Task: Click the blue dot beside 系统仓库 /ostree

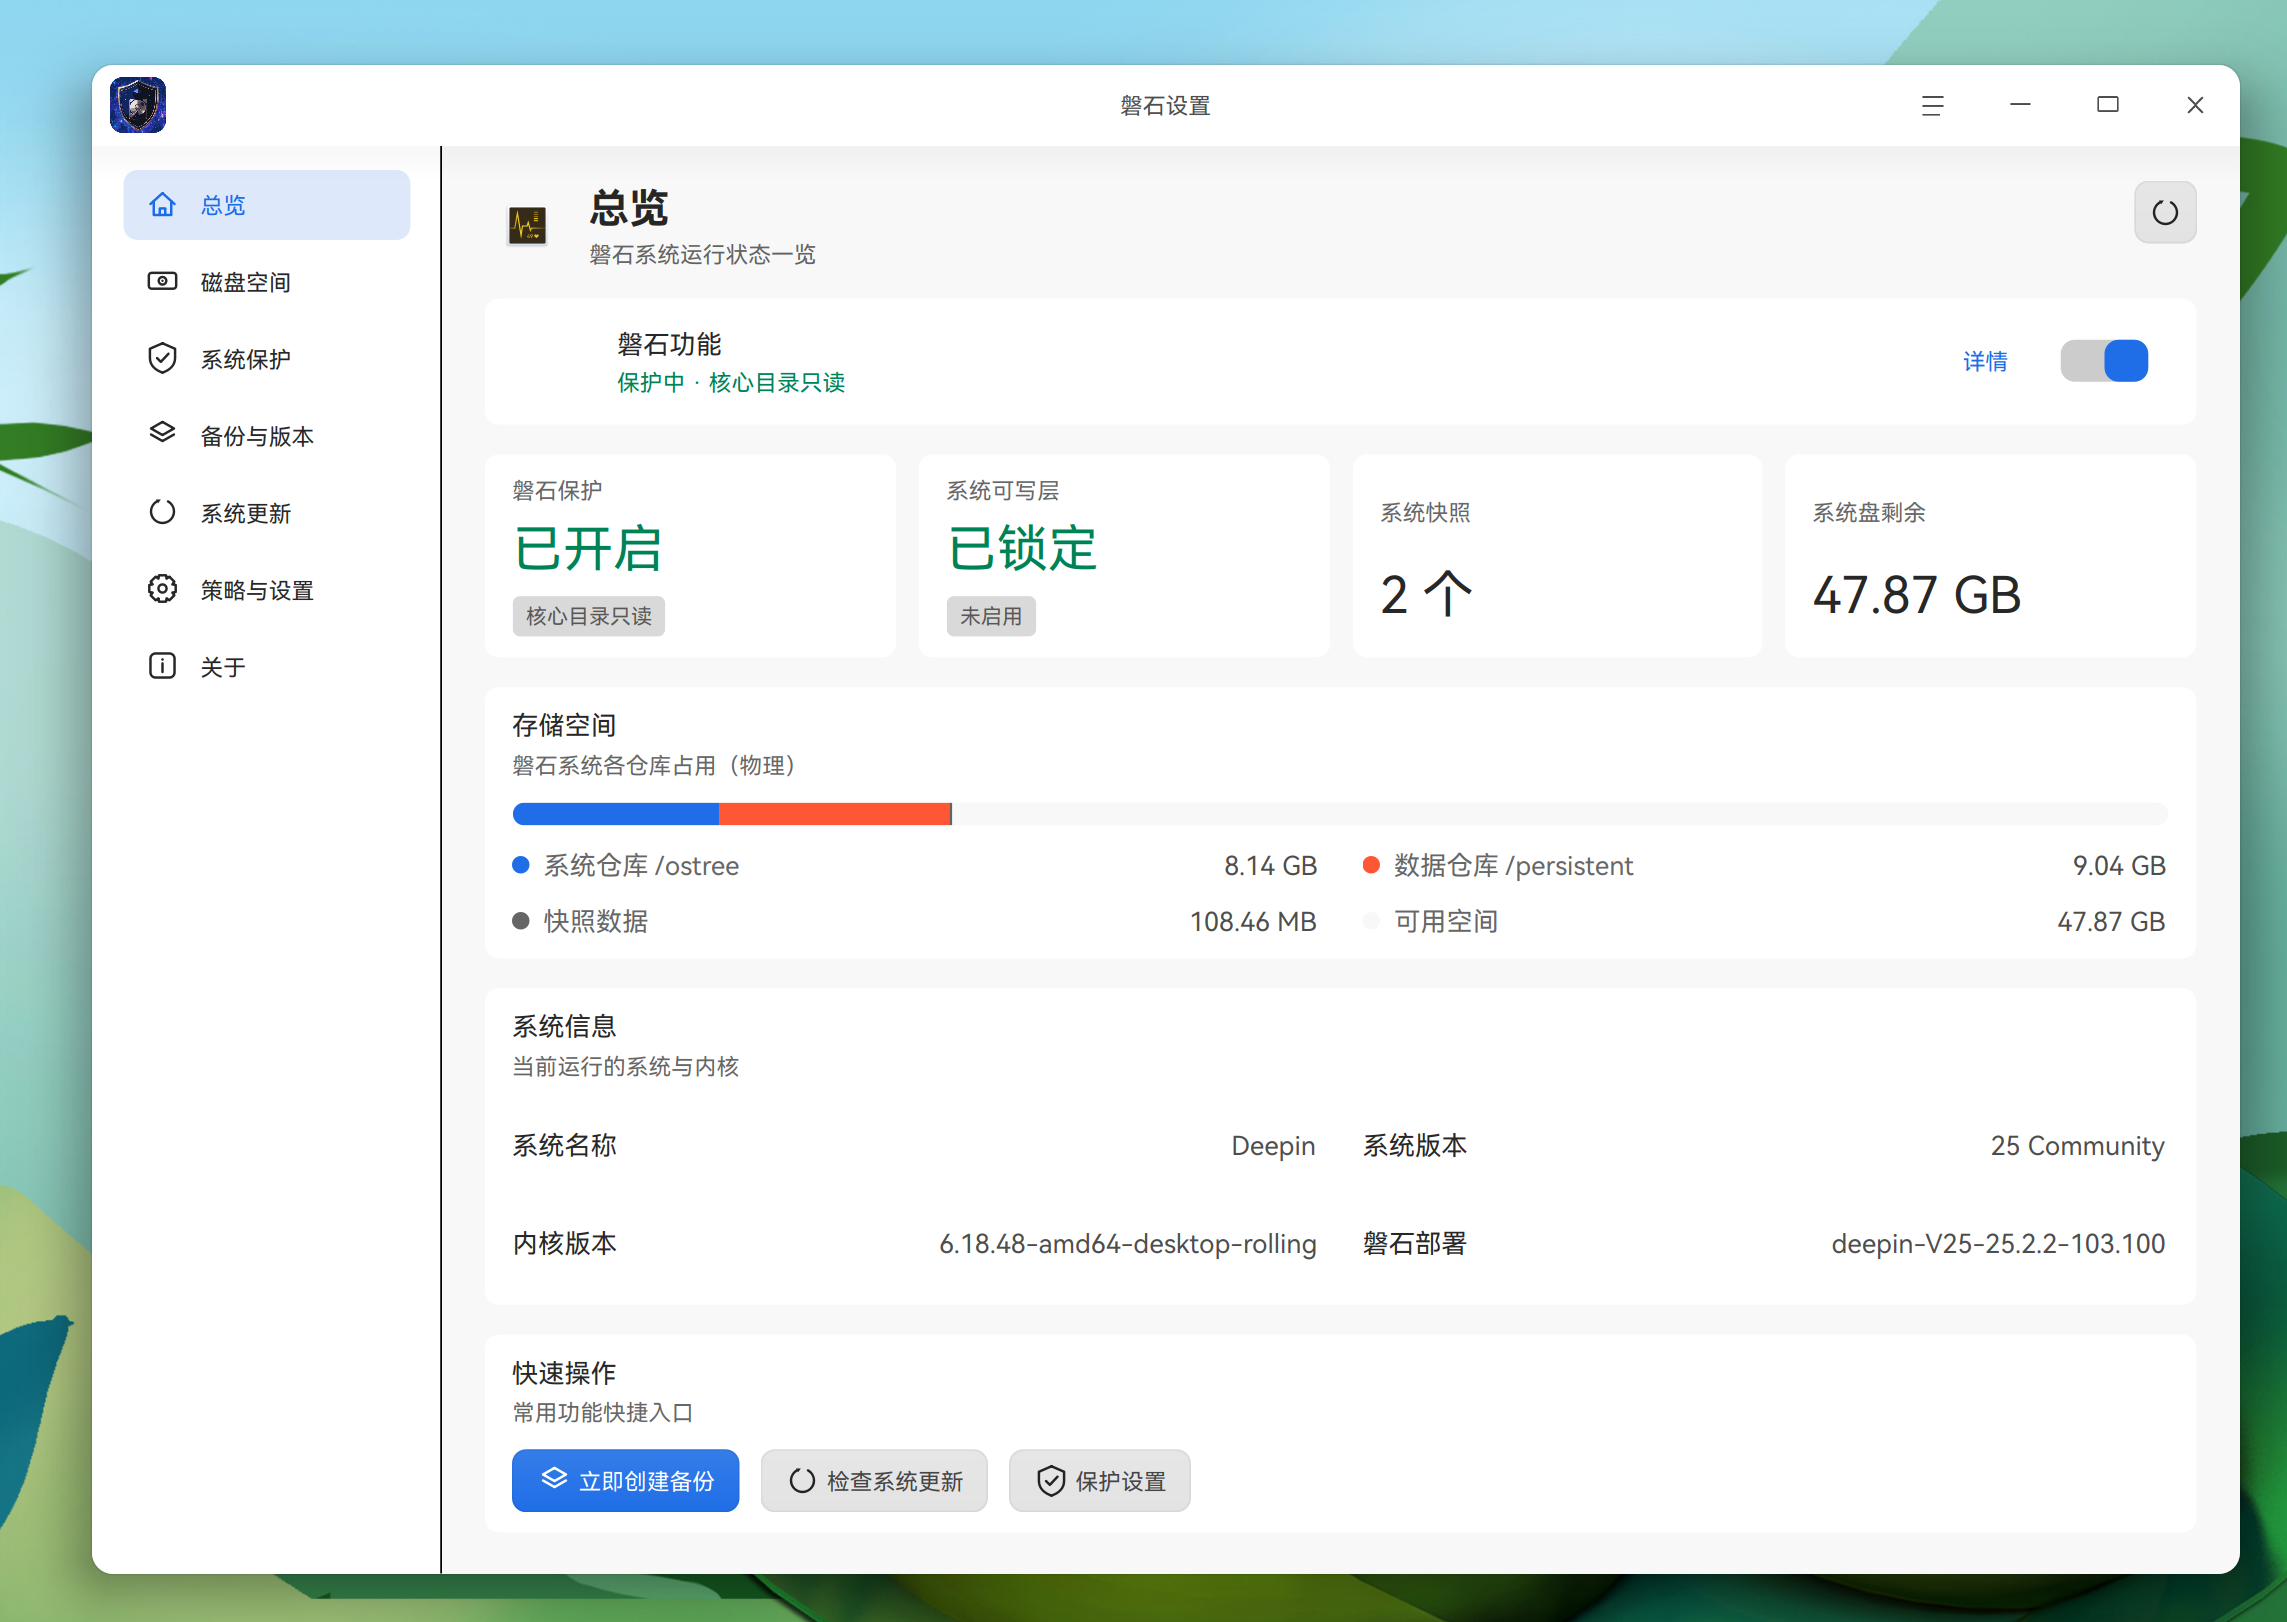Action: click(521, 865)
